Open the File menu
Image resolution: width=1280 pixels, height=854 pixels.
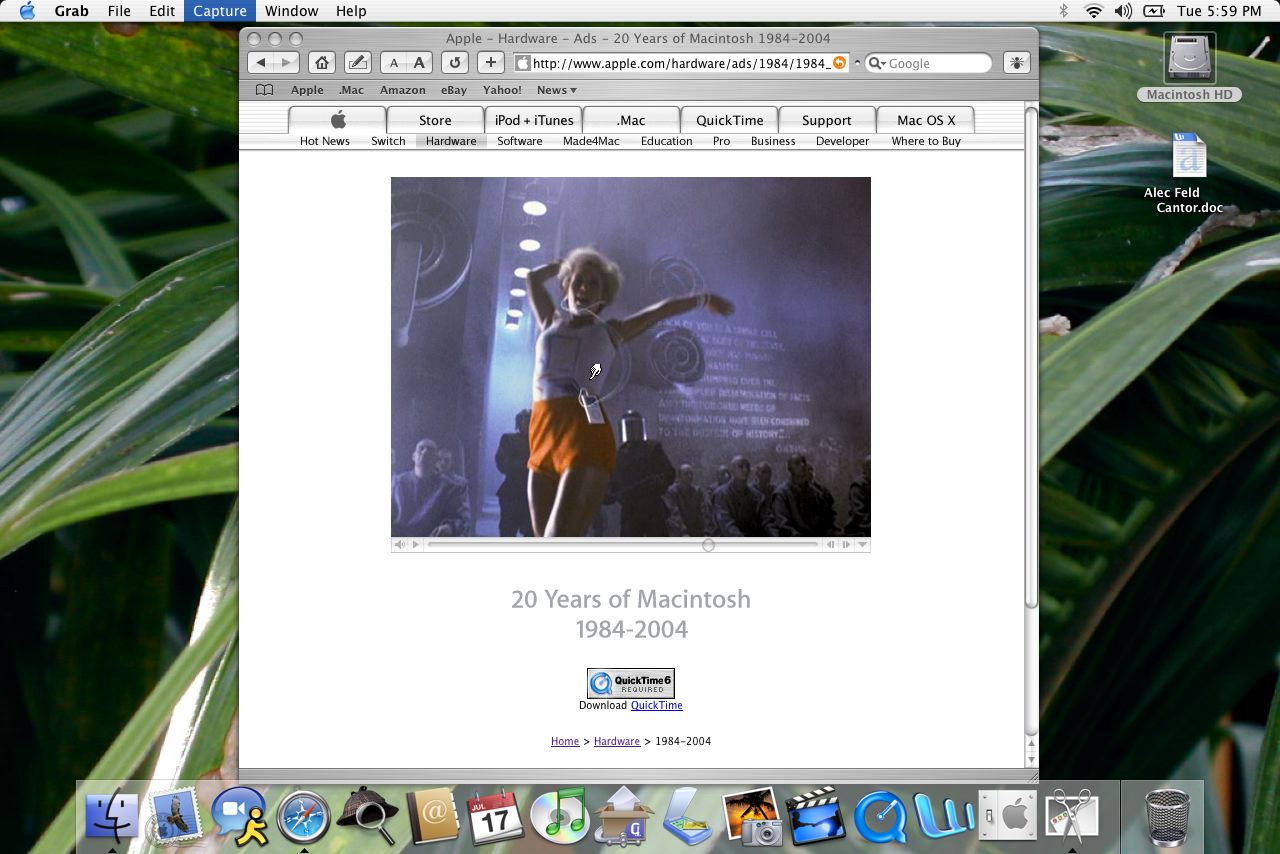click(119, 11)
